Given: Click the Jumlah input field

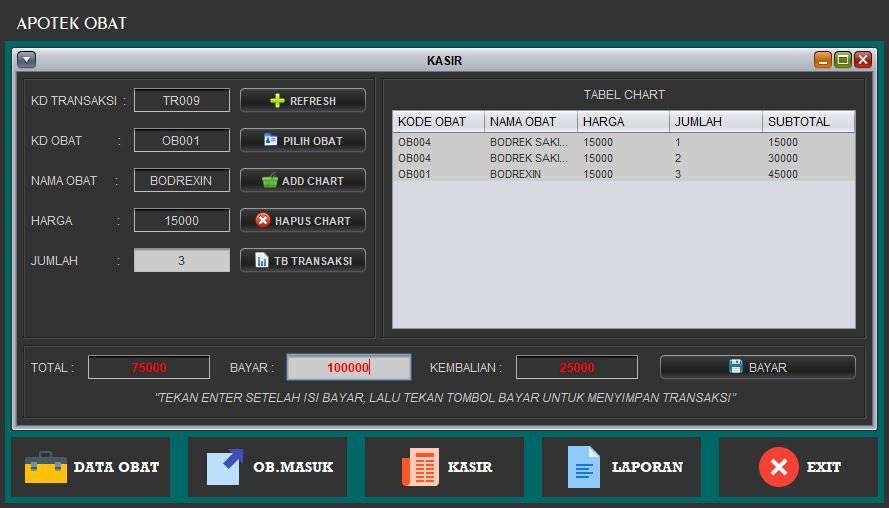Looking at the screenshot, I should click(x=181, y=261).
